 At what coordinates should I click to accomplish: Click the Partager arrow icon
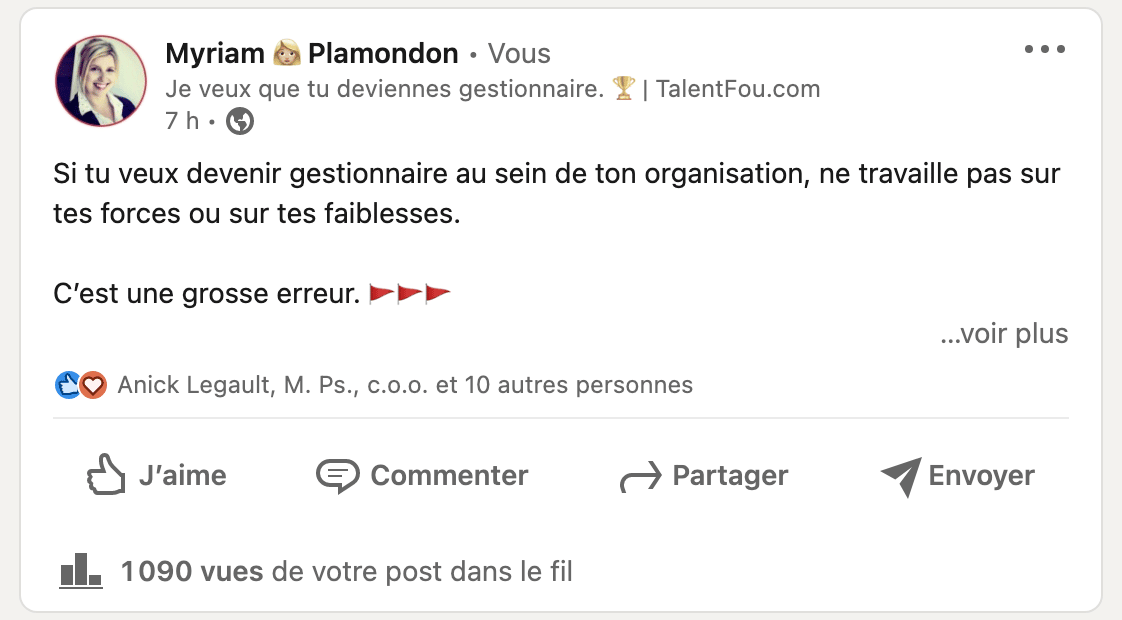click(640, 478)
